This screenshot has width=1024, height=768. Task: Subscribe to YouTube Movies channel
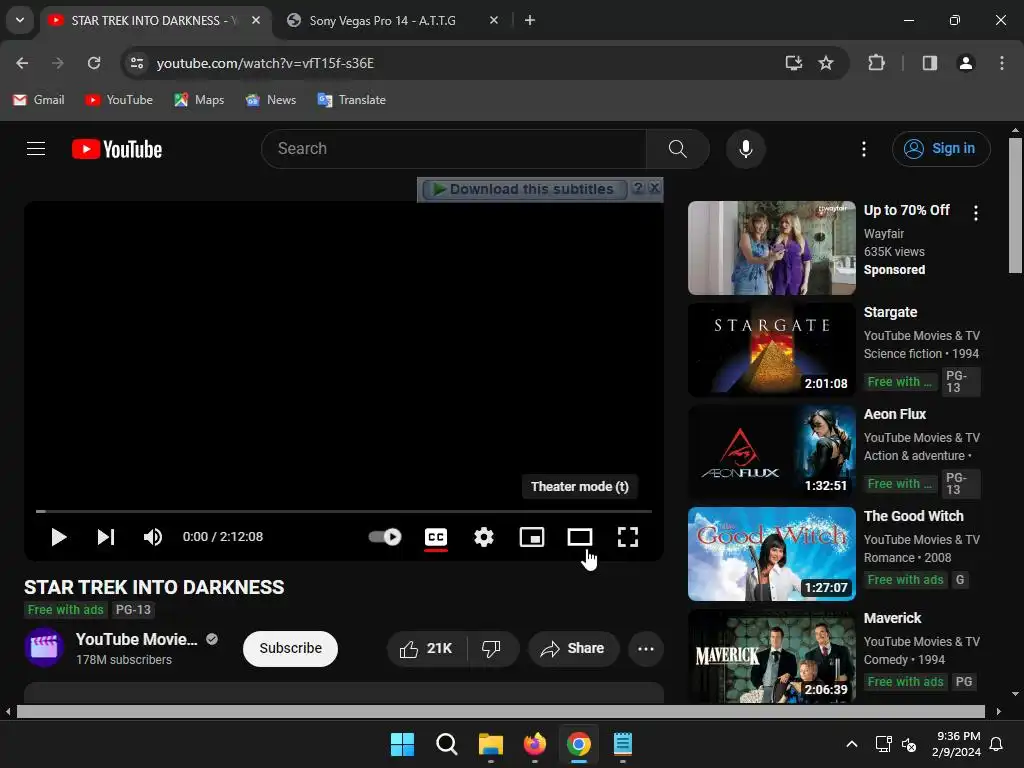291,648
